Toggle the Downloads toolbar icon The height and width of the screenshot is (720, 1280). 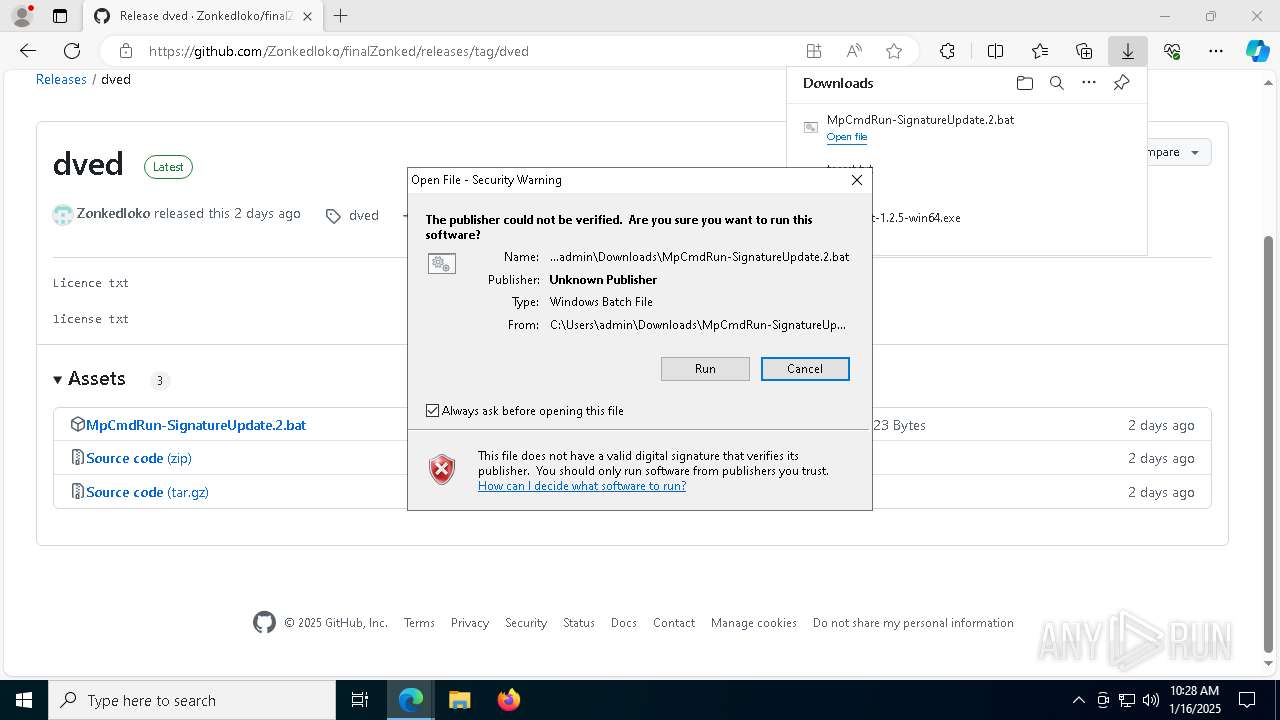[x=1128, y=51]
